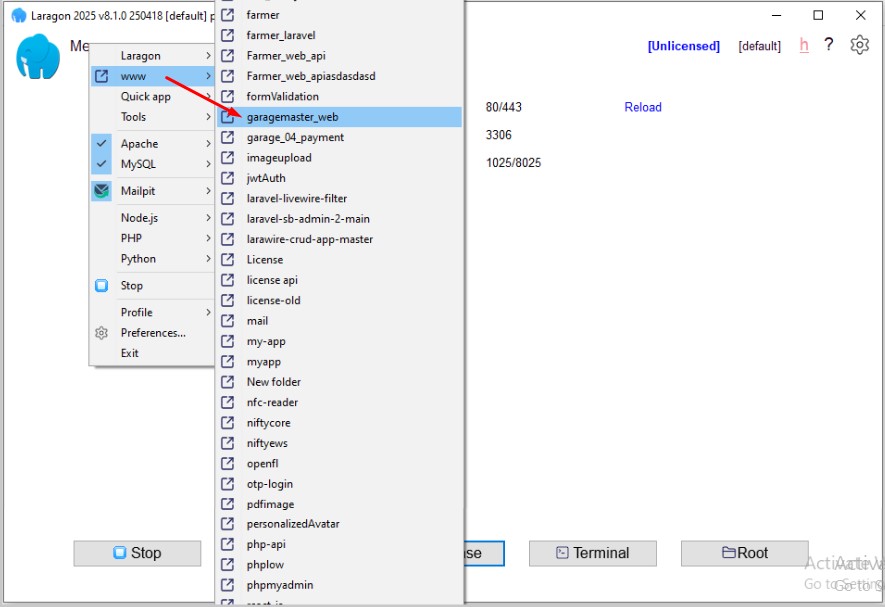The height and width of the screenshot is (607, 885).
Task: Expand the Laragon submenu
Action: pyautogui.click(x=152, y=55)
